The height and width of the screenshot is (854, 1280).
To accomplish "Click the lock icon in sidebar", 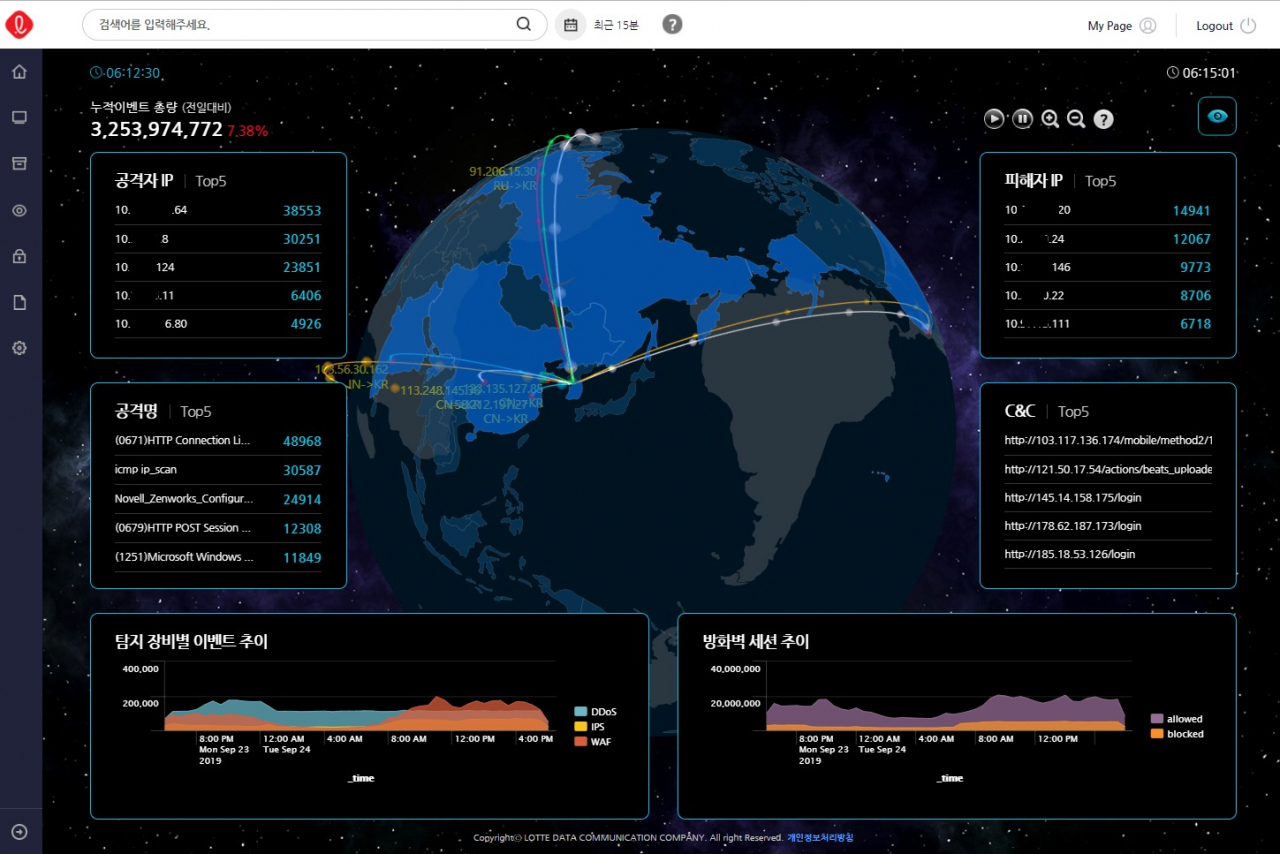I will (x=19, y=256).
